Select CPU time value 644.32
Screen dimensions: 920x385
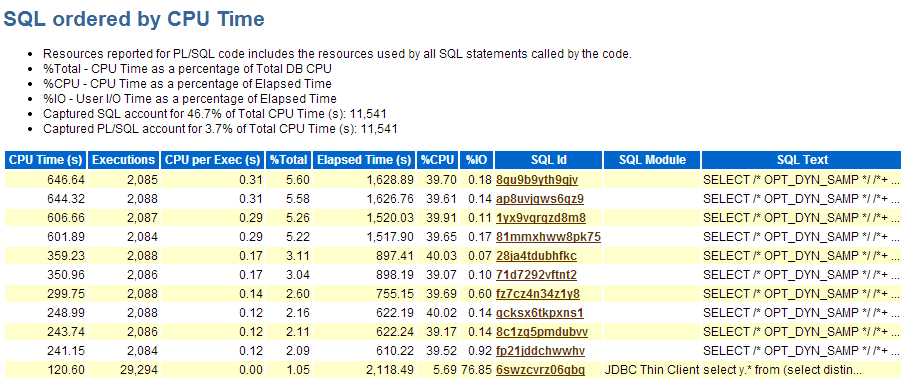[x=67, y=199]
